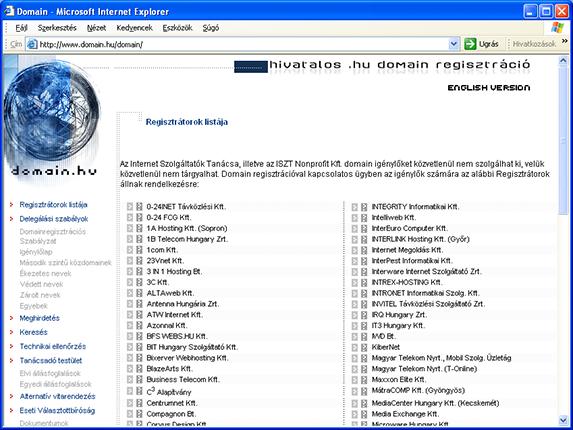The width and height of the screenshot is (573, 430).
Task: Click the green Ugrás go arrow button
Action: (x=470, y=44)
